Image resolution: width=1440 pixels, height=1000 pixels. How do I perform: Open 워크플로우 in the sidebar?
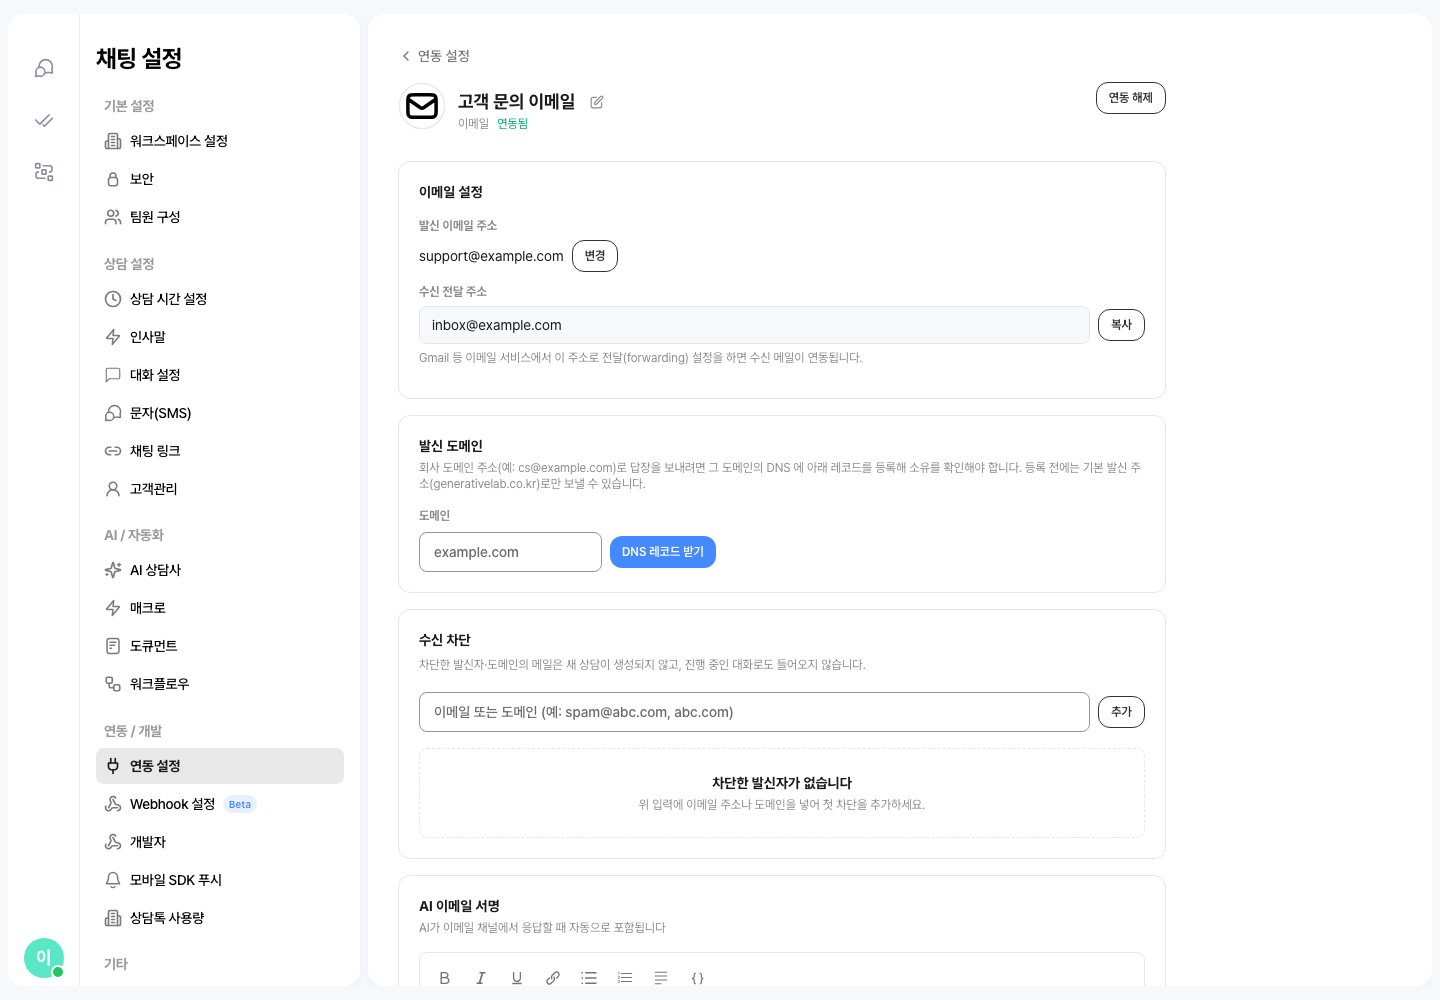220,684
